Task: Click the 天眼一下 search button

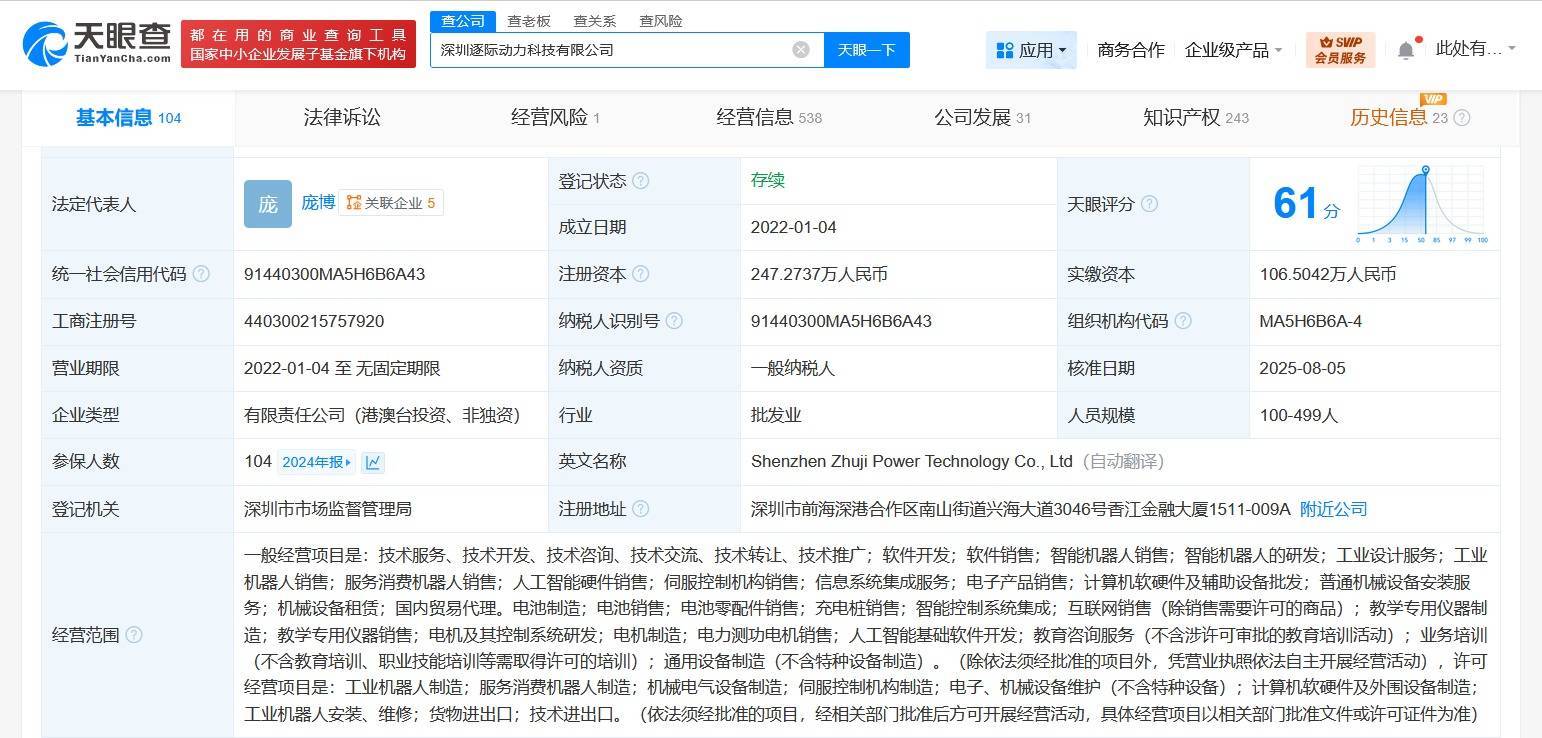Action: [x=867, y=50]
